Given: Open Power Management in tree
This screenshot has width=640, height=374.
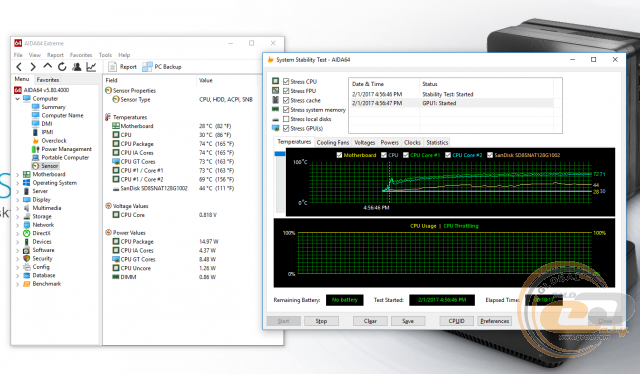Looking at the screenshot, I should pyautogui.click(x=67, y=149).
